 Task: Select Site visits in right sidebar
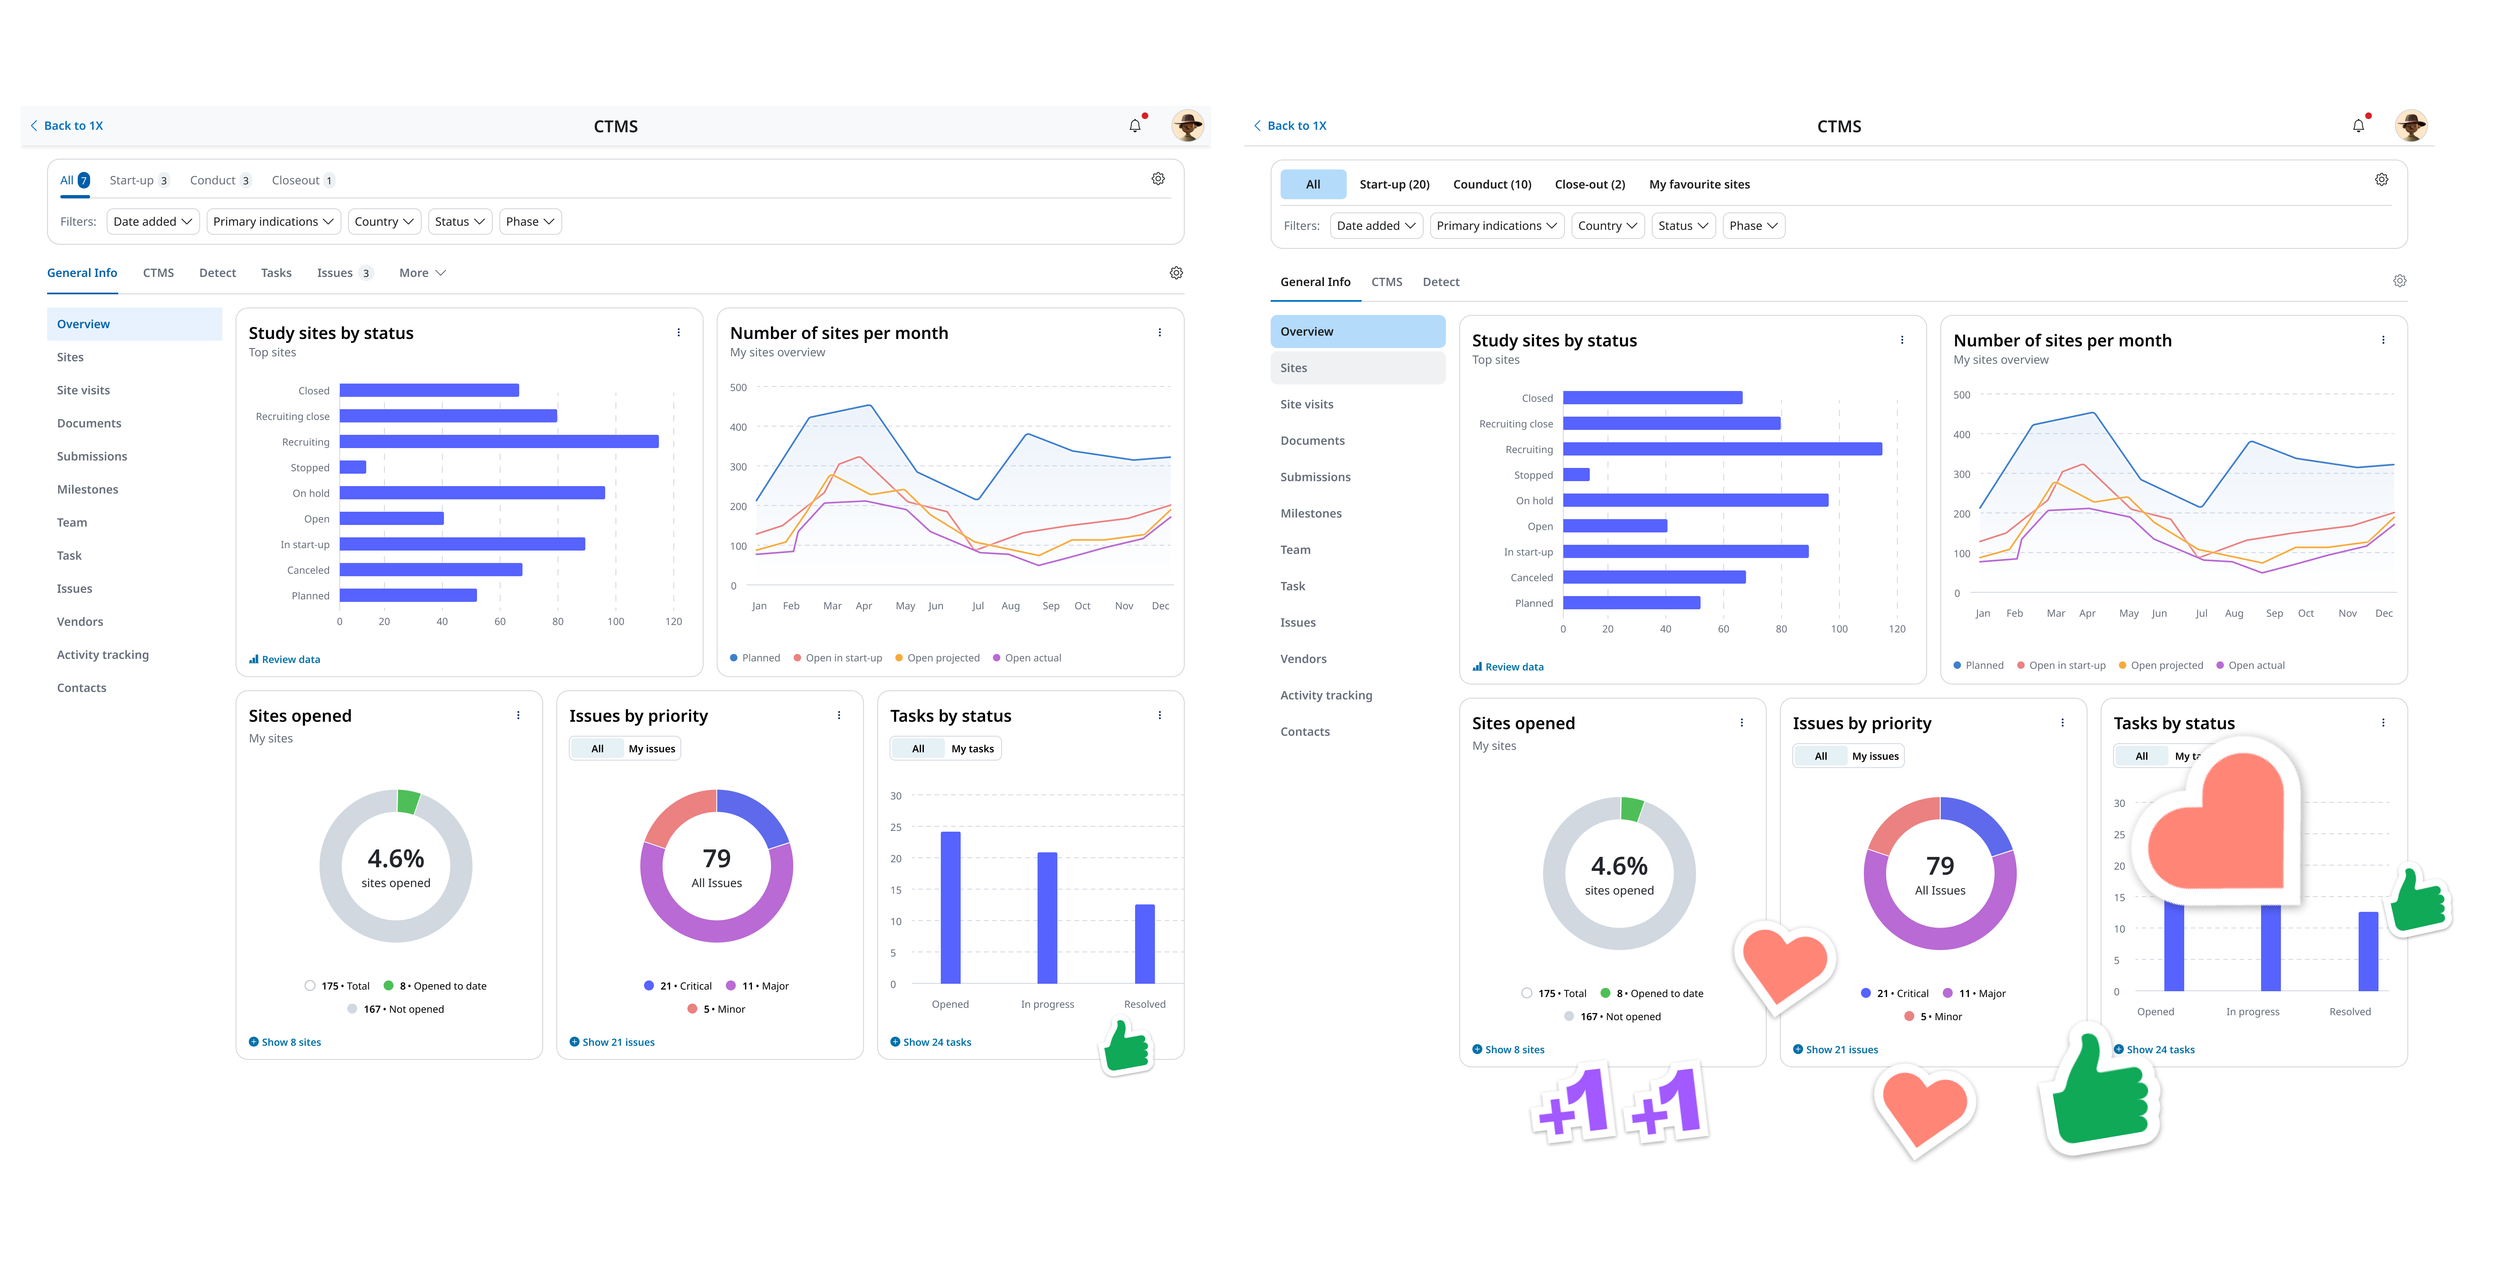click(1306, 405)
